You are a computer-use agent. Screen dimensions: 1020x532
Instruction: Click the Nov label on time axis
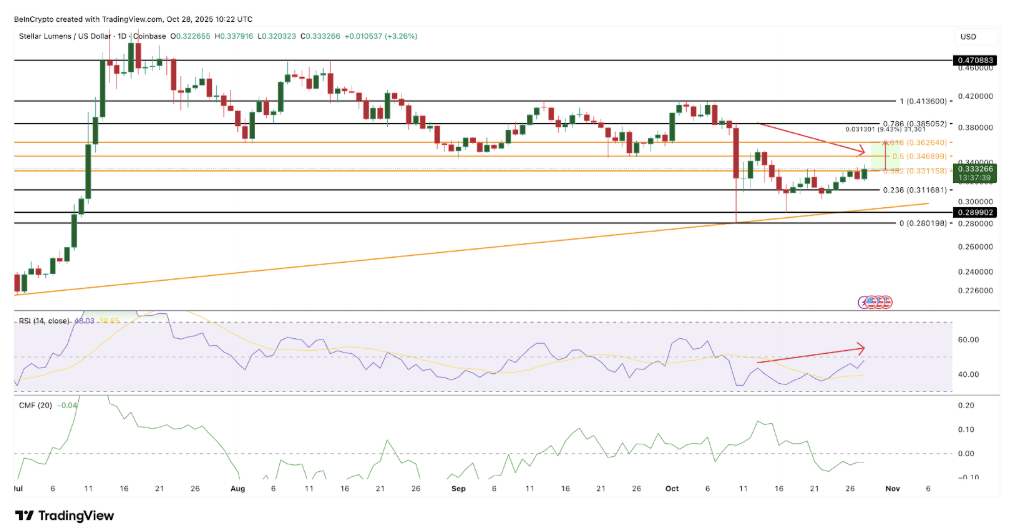click(x=892, y=490)
